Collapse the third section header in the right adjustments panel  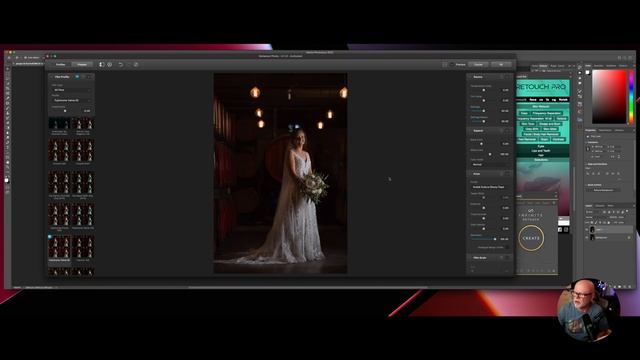pyautogui.click(x=489, y=174)
